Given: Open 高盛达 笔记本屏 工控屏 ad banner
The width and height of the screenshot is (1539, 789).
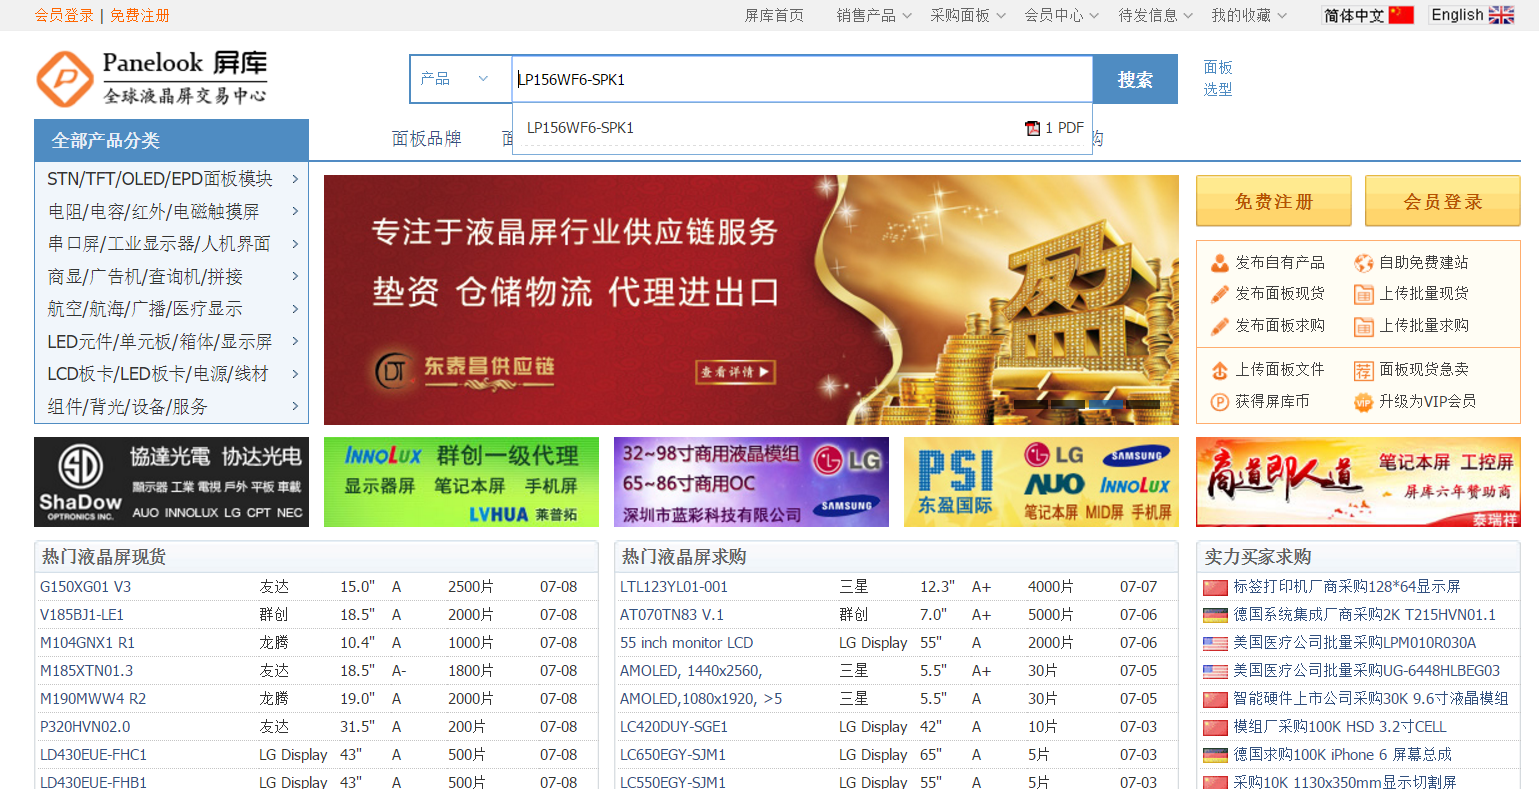Looking at the screenshot, I should (x=1358, y=482).
